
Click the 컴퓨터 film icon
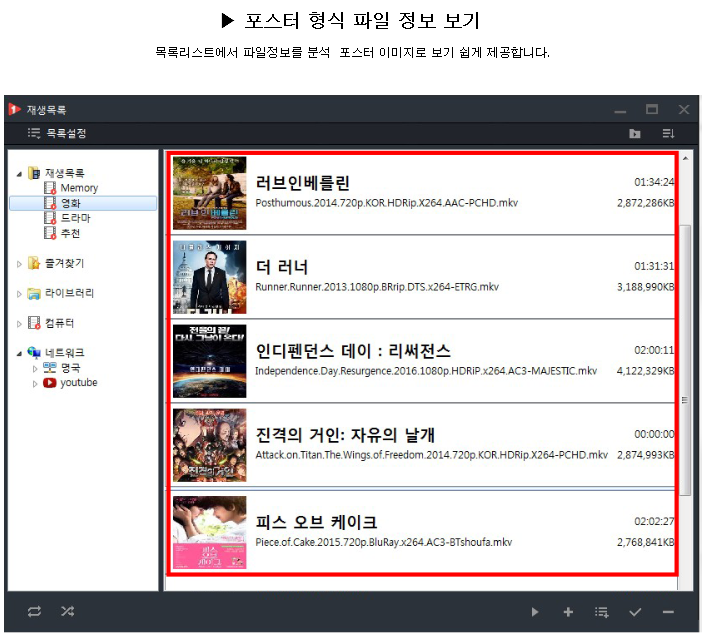(x=34, y=323)
